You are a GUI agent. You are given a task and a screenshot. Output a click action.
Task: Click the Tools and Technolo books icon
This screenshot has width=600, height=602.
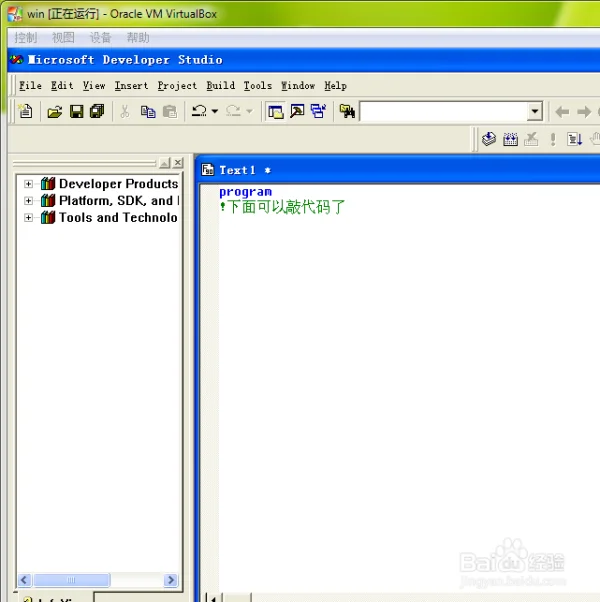tap(48, 217)
